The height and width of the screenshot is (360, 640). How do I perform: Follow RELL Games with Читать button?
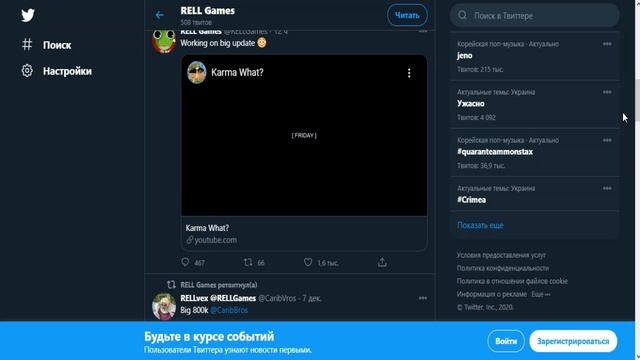(x=407, y=15)
